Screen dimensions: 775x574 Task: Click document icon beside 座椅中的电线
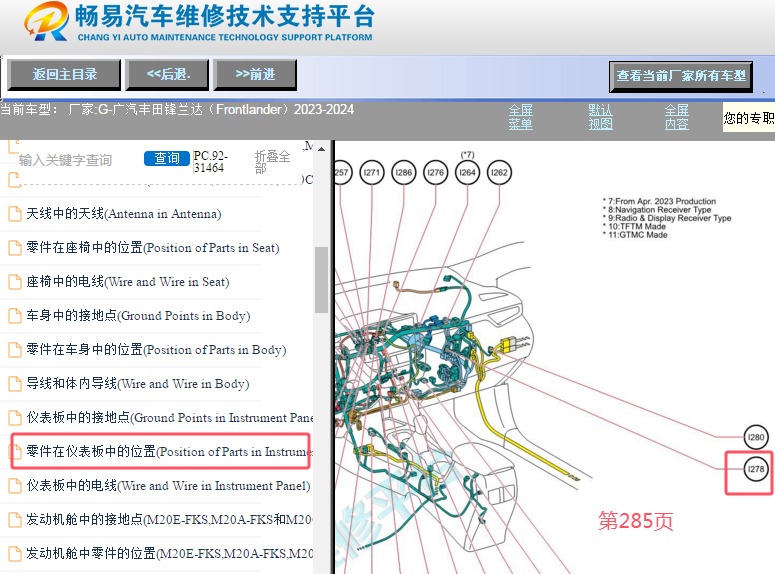point(15,282)
